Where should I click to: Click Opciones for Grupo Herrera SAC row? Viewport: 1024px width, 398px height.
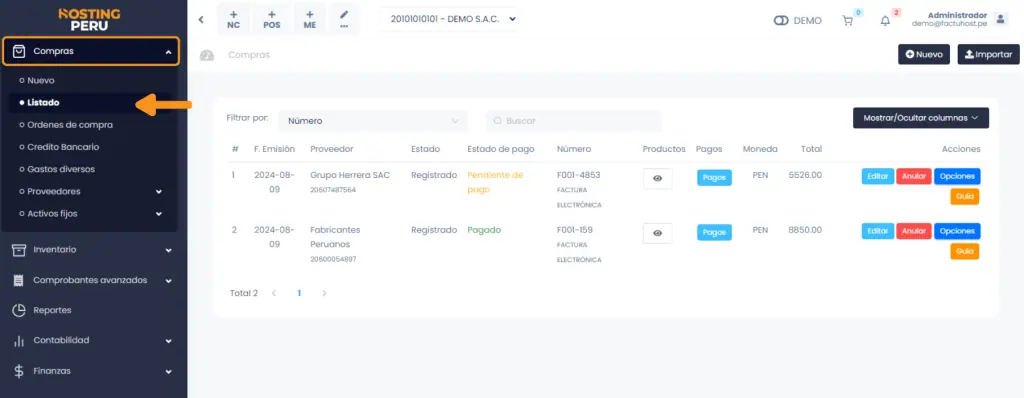point(957,176)
